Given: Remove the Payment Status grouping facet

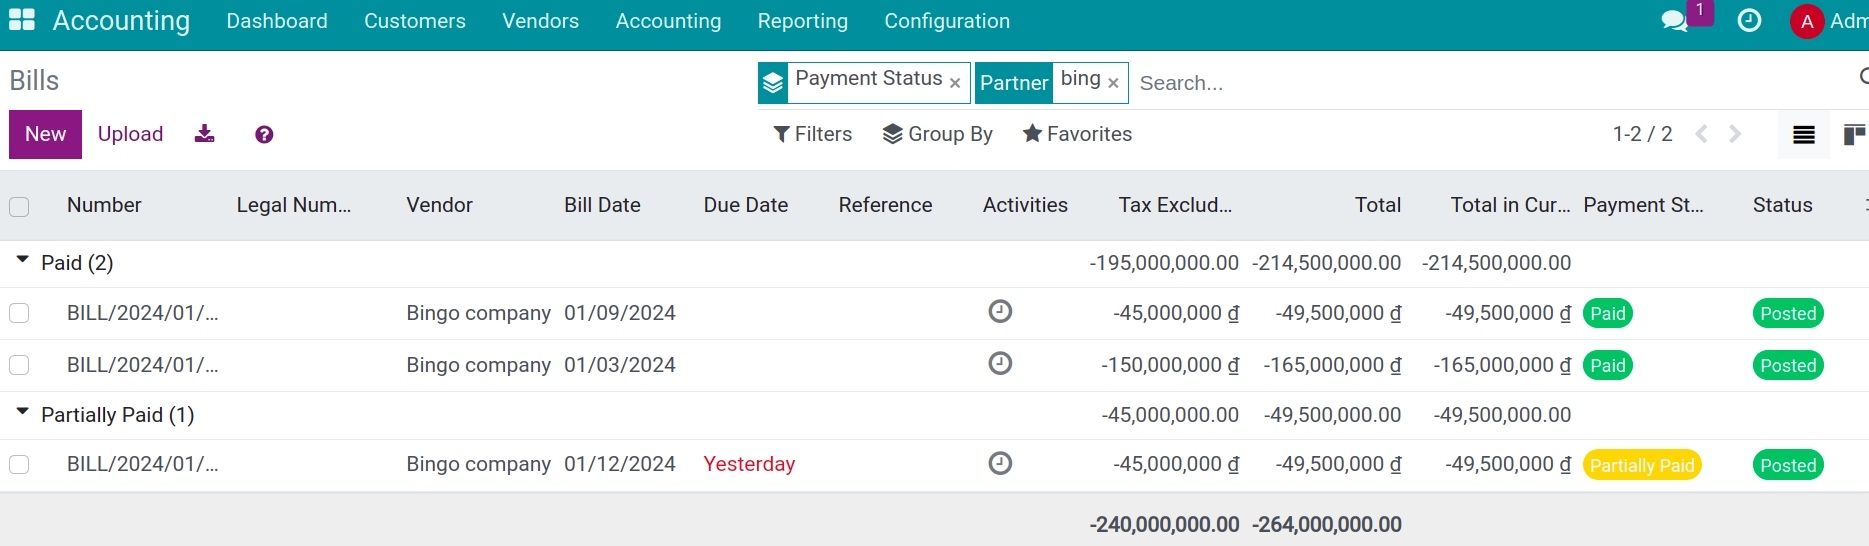Looking at the screenshot, I should coord(955,83).
